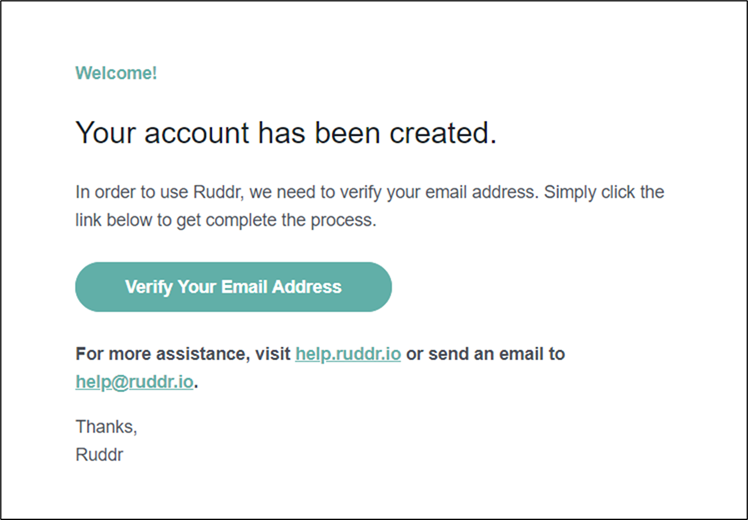
Task: Click the Verify Your Email Address button
Action: (x=233, y=287)
